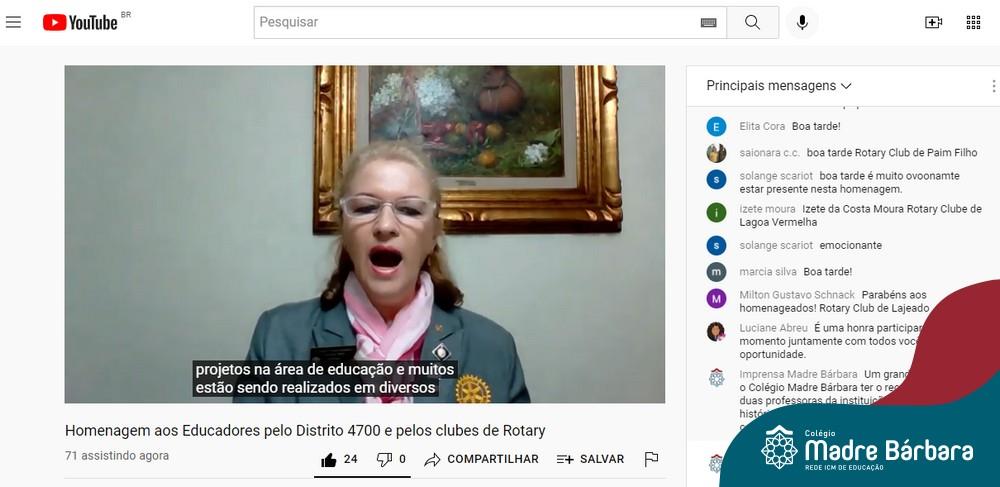This screenshot has height=487, width=1000.
Task: Focus the Pesquisar search field
Action: (x=490, y=22)
